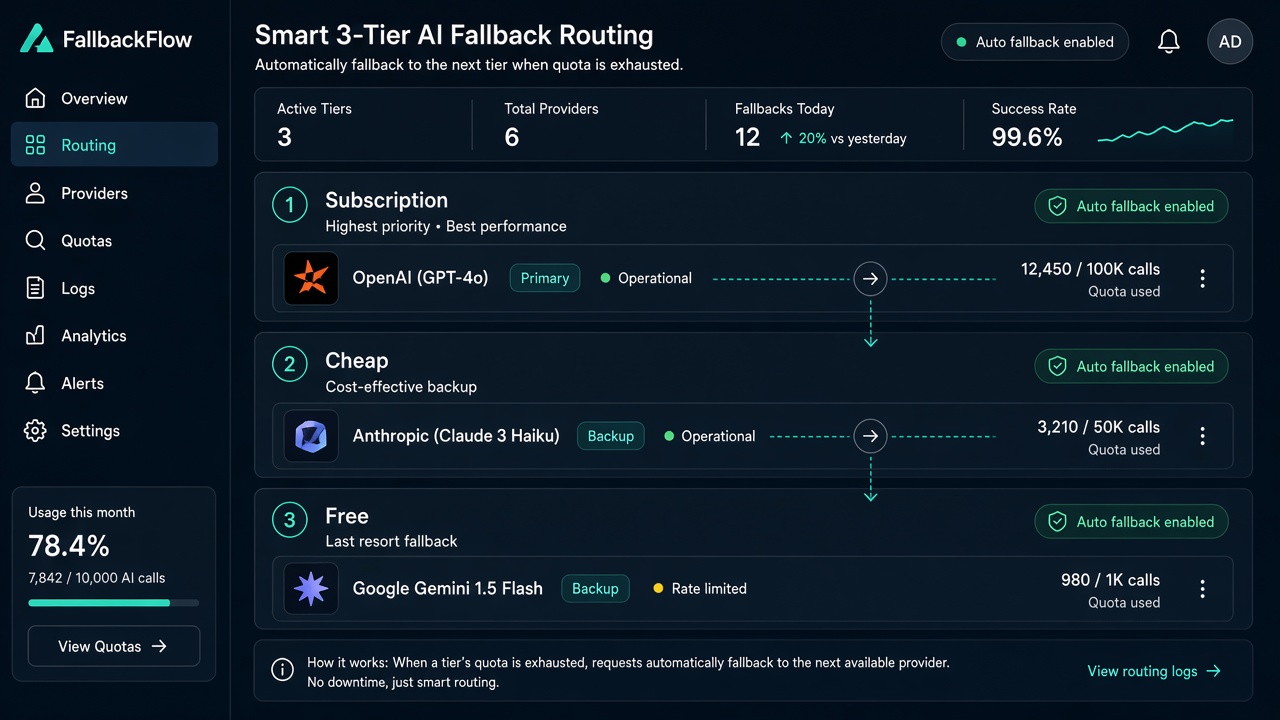1280x720 pixels.
Task: Click the Settings gear icon
Action: (x=35, y=431)
